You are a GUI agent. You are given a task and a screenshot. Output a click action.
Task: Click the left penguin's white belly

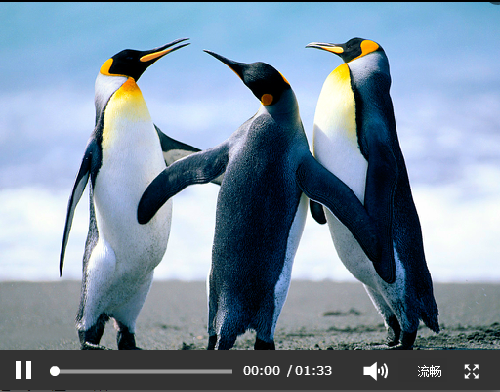tap(130, 193)
